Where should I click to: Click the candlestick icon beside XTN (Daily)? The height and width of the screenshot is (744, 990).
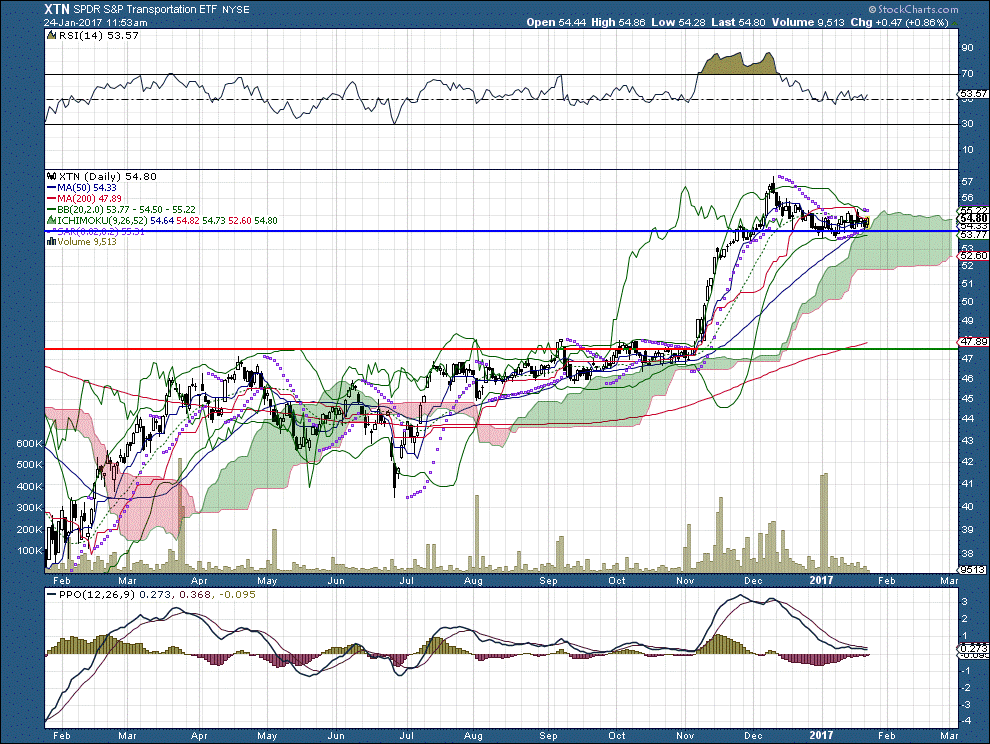[52, 176]
